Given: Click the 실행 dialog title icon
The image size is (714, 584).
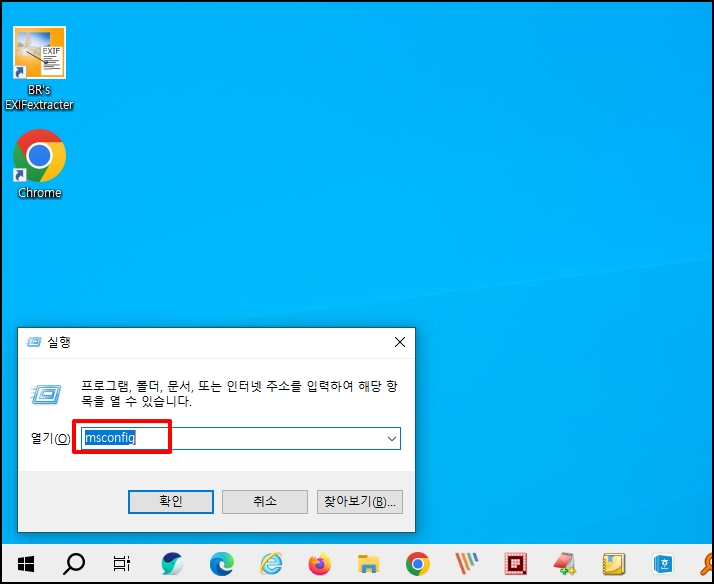Looking at the screenshot, I should [34, 342].
